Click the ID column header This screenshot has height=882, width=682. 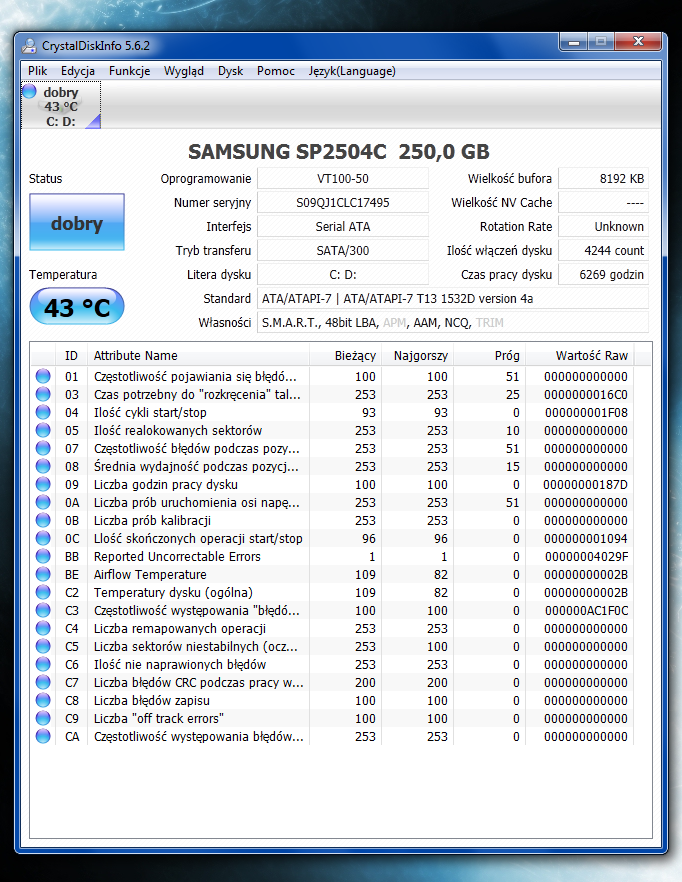[71, 356]
